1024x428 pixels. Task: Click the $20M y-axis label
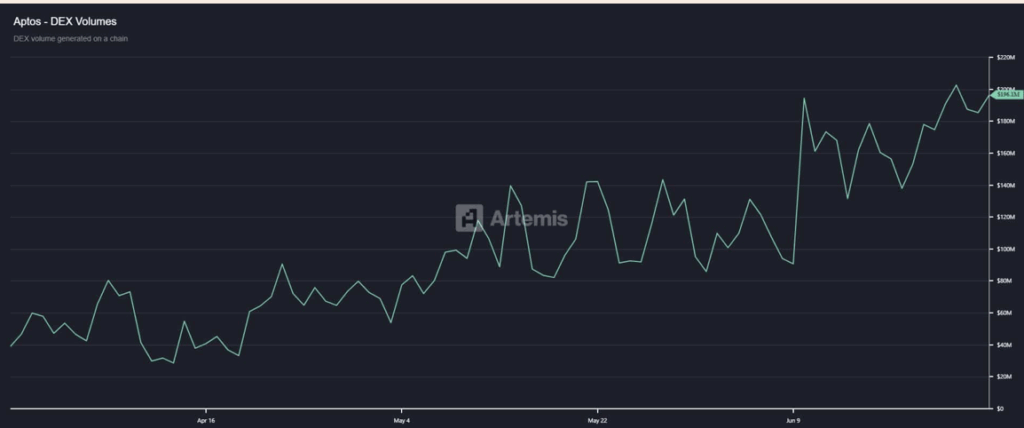[x=1004, y=377]
